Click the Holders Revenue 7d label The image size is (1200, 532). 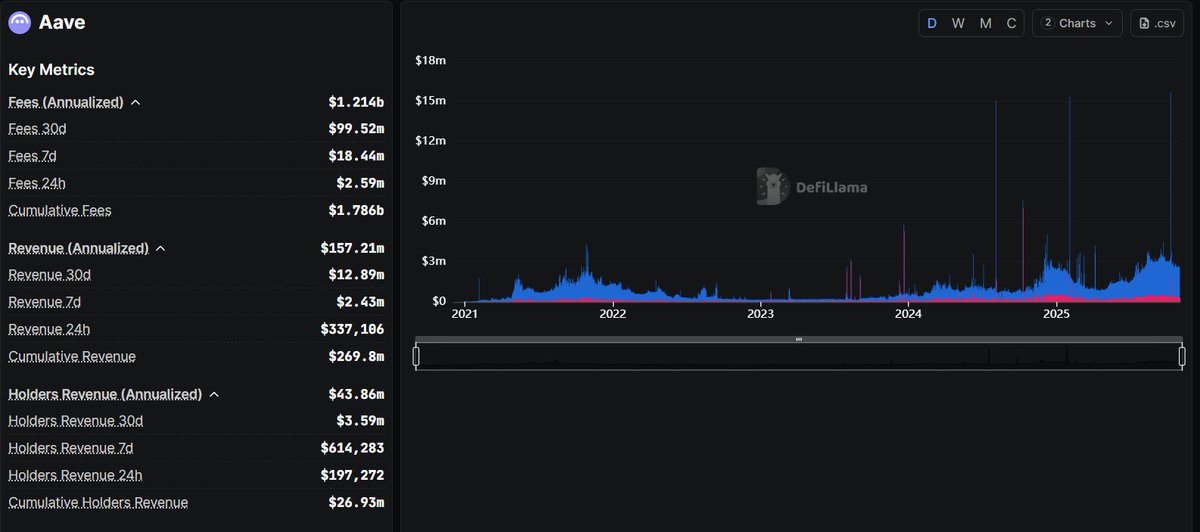(71, 448)
